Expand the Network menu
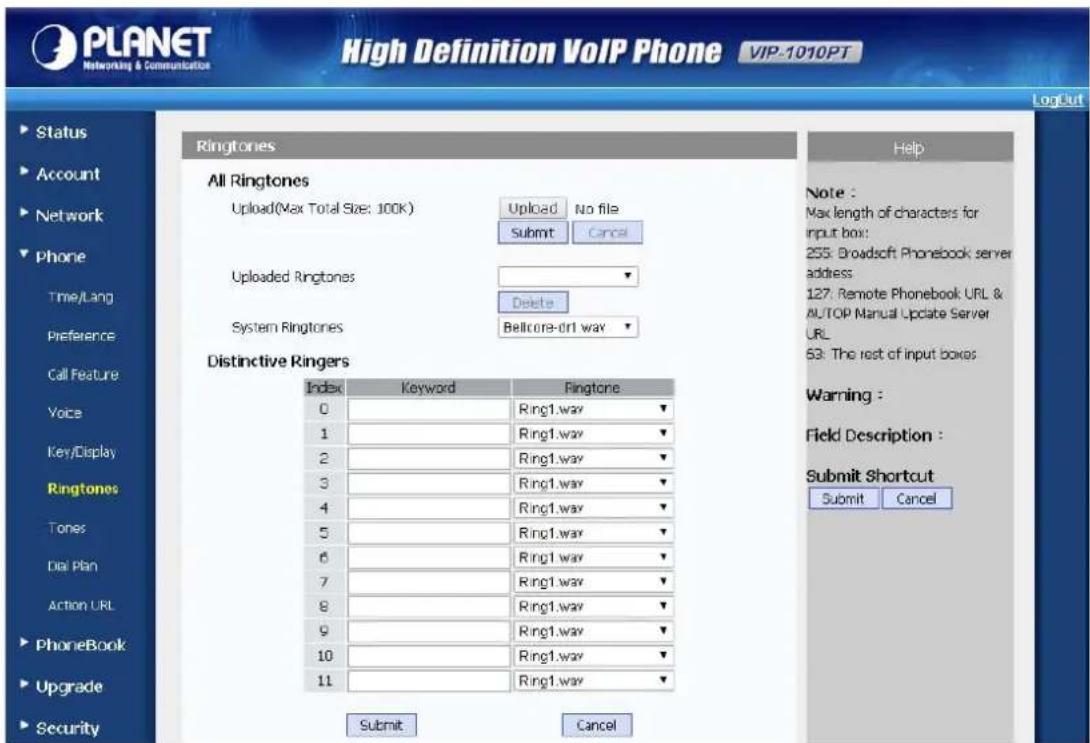The image size is (1090, 743). point(69,215)
